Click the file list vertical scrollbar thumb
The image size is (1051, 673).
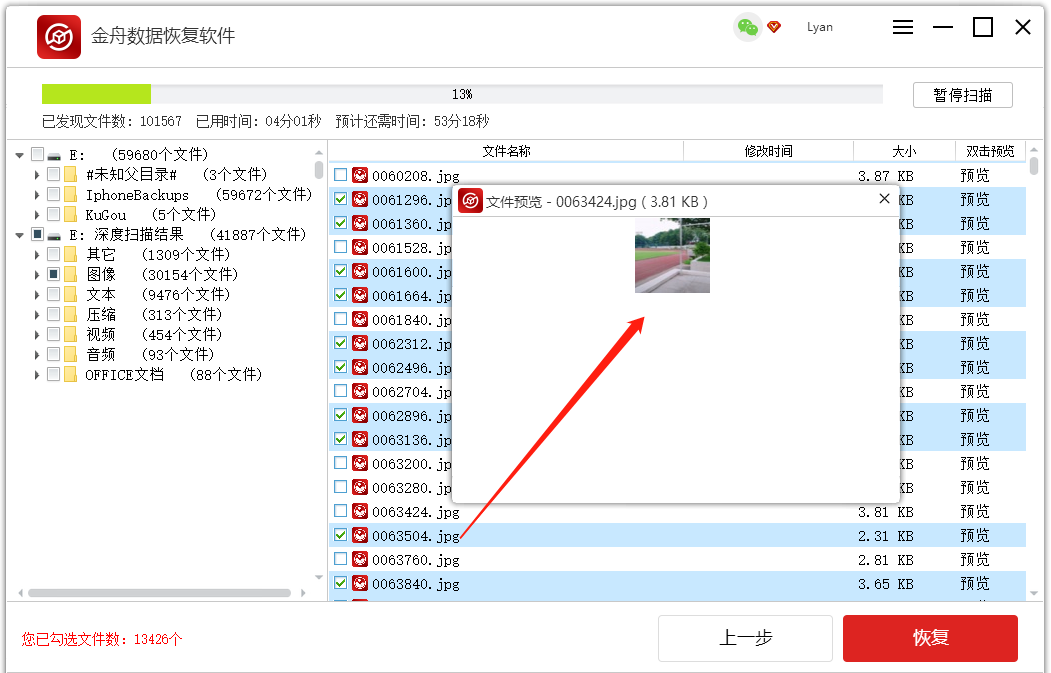click(1034, 165)
